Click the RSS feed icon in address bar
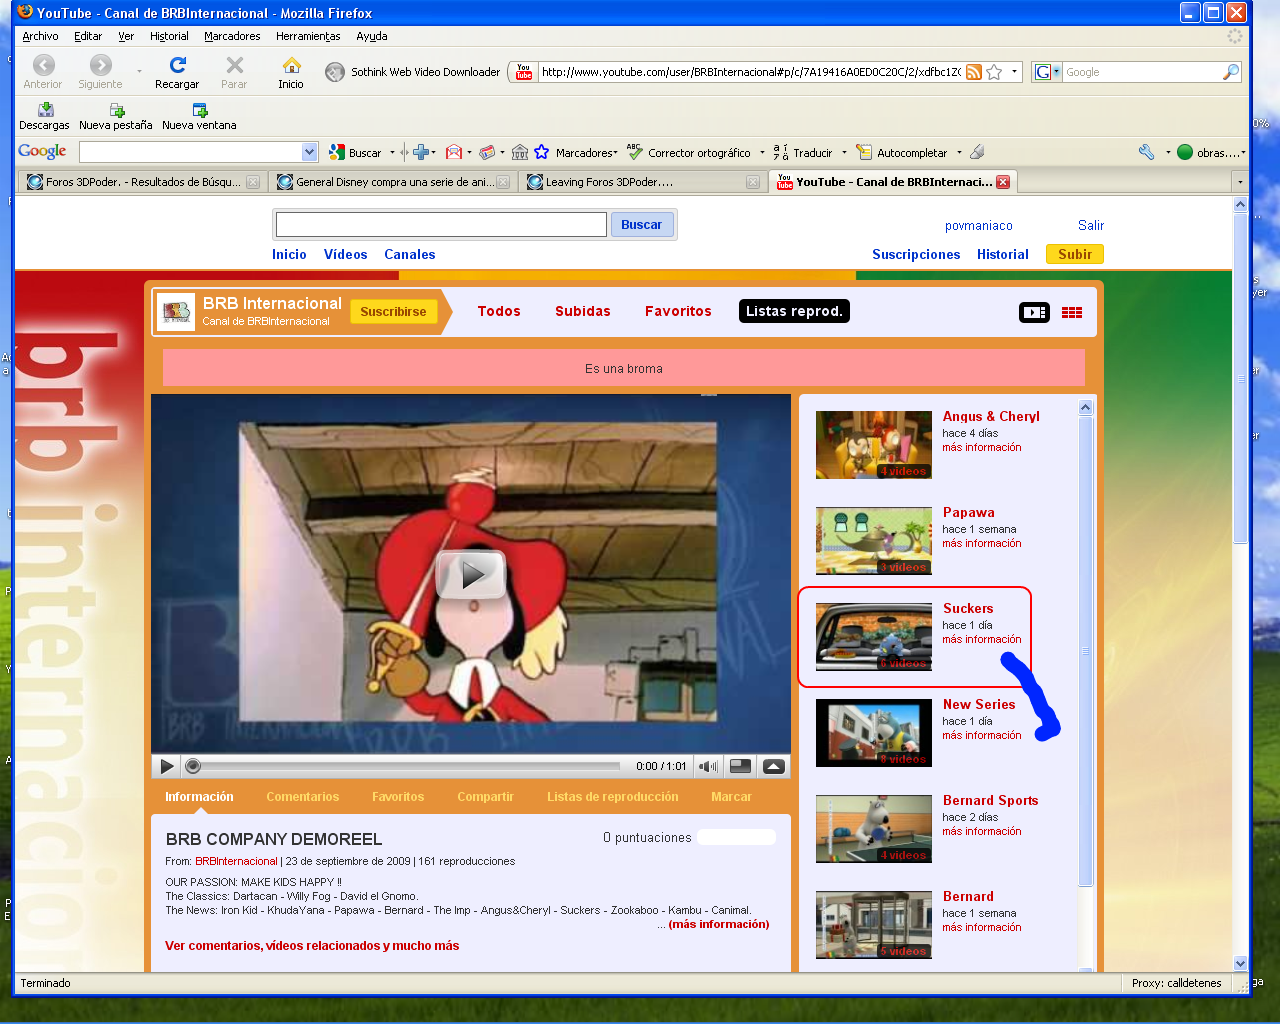The height and width of the screenshot is (1024, 1280). pos(973,72)
